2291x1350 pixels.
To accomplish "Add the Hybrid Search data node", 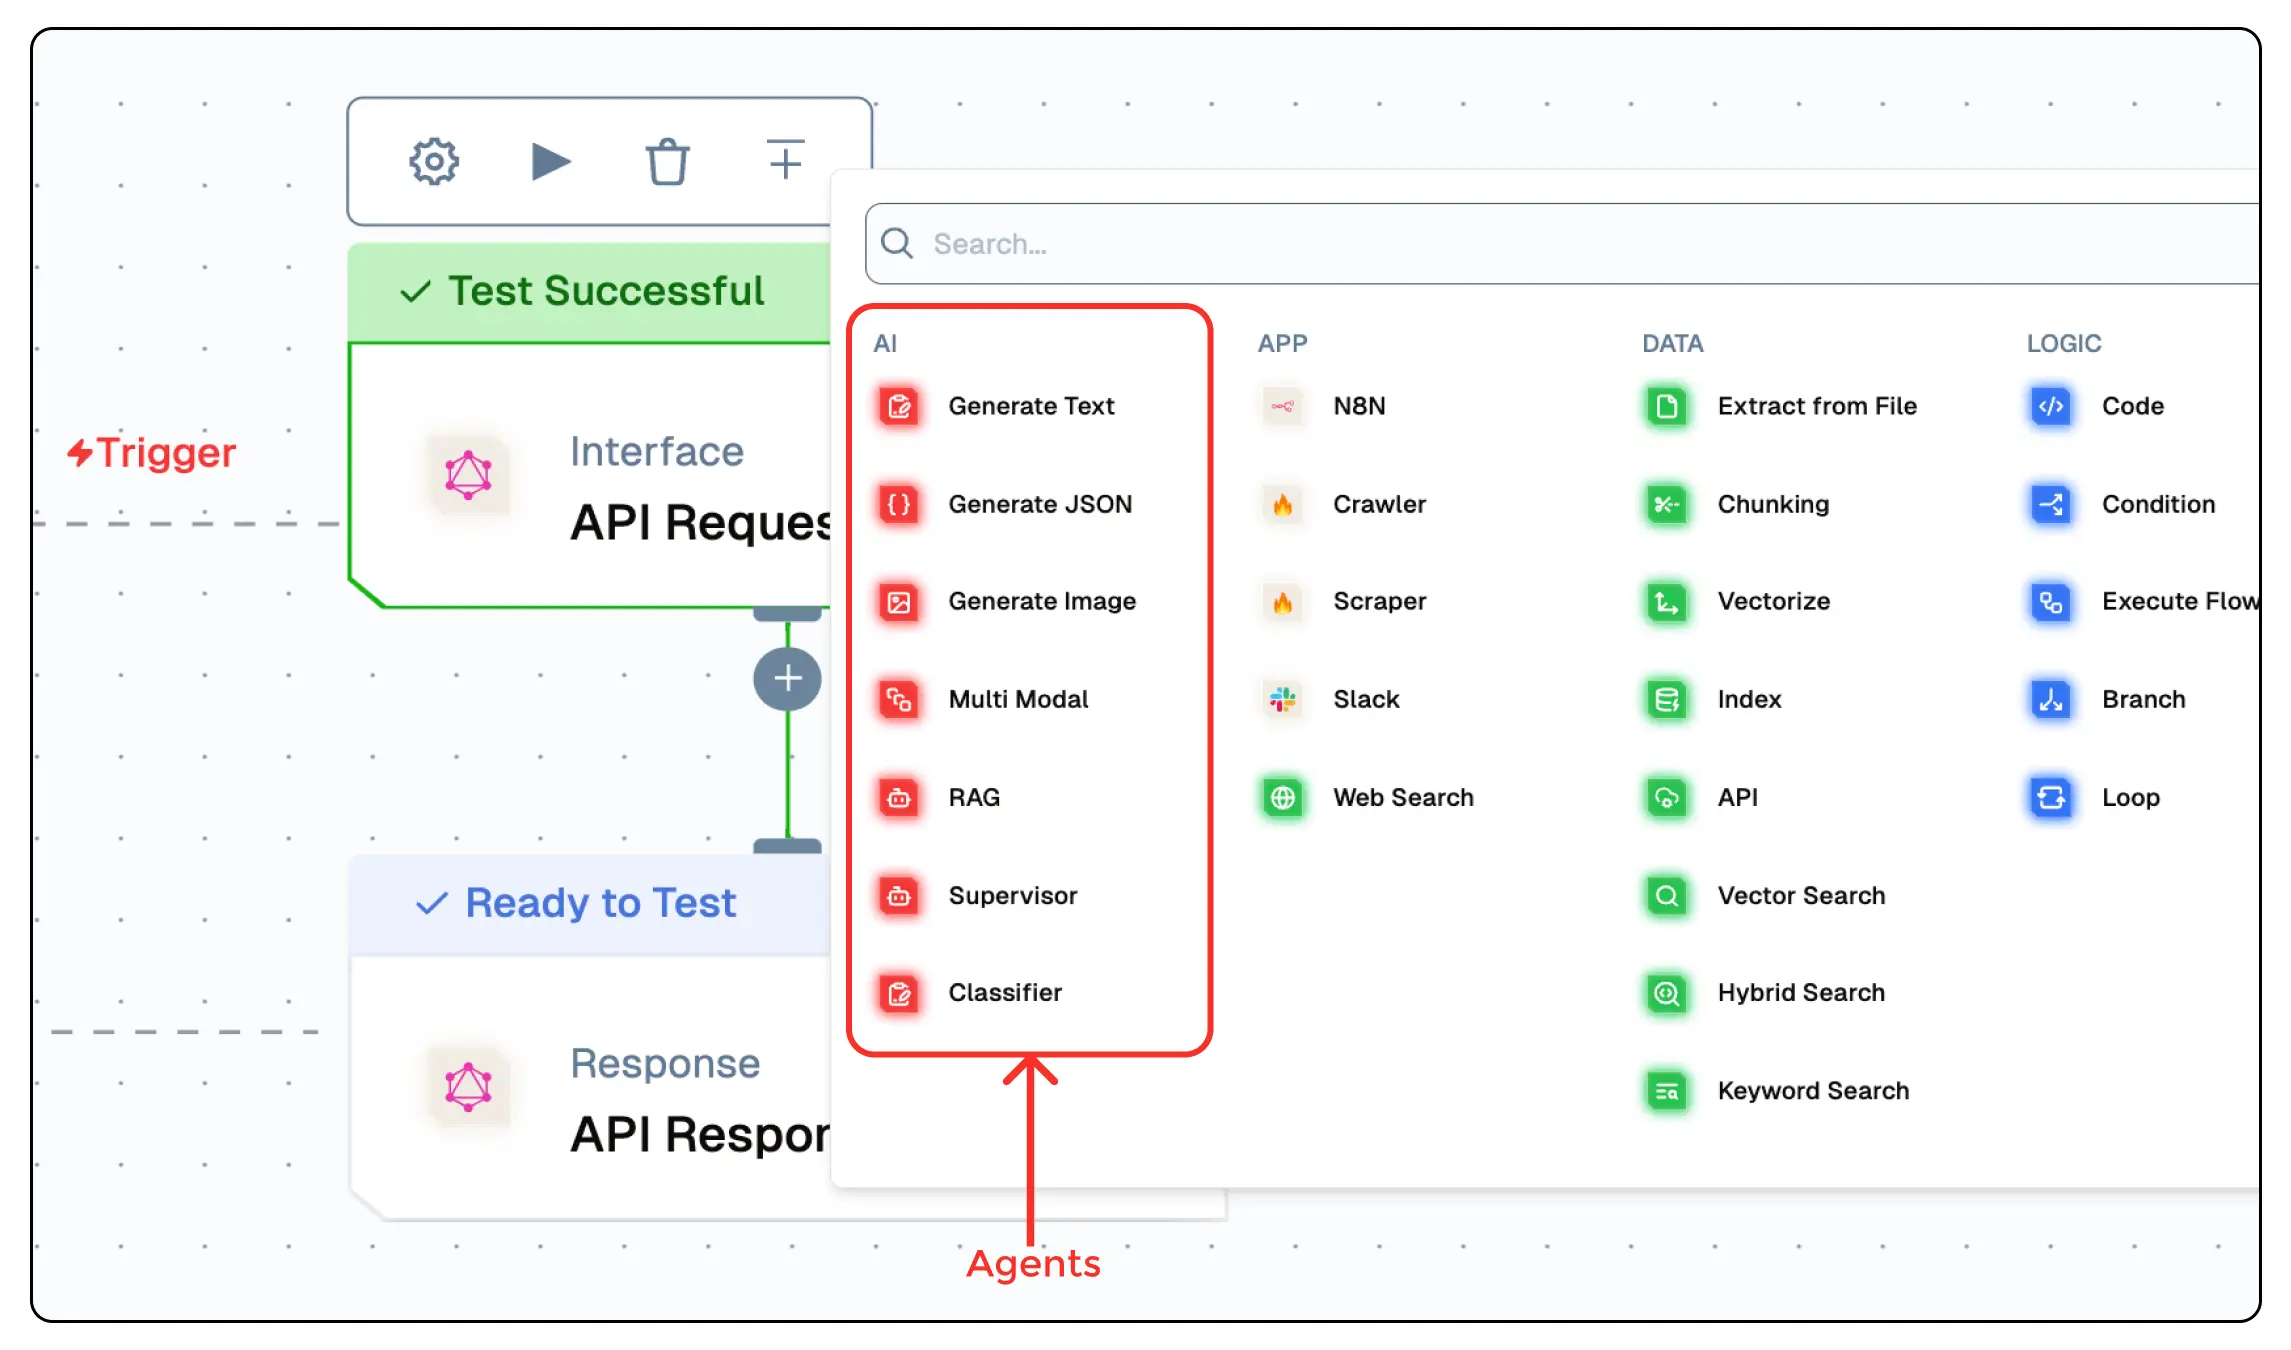I will (1800, 992).
